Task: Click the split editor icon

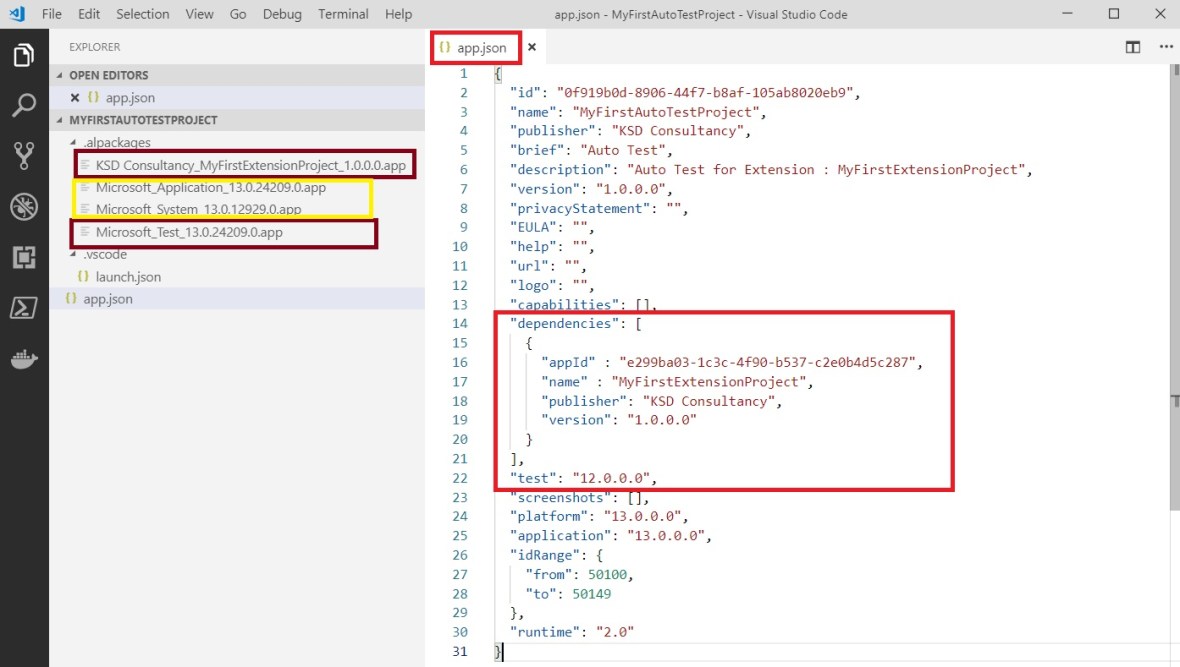Action: [1133, 47]
